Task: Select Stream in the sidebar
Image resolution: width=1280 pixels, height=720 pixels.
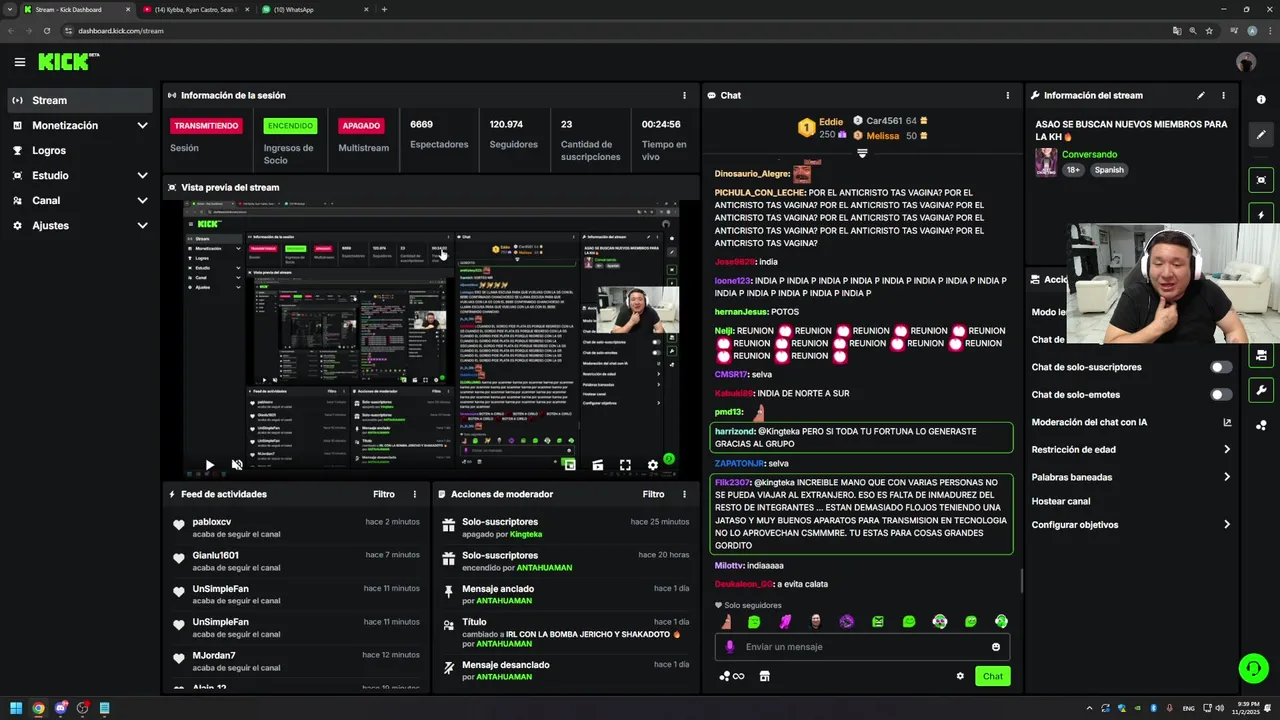Action: (x=82, y=100)
